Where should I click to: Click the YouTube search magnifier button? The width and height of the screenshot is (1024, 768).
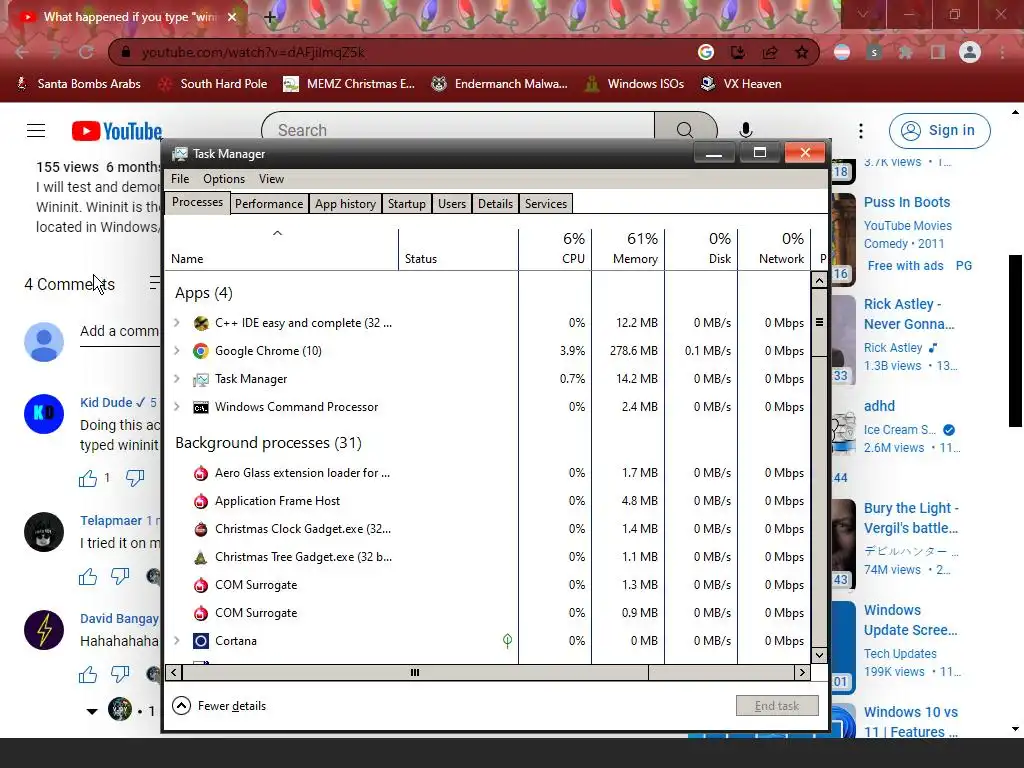[x=685, y=130]
